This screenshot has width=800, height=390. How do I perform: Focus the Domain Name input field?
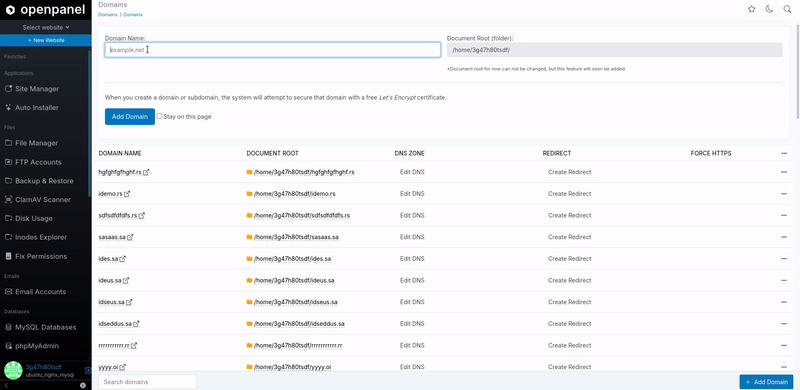[273, 50]
